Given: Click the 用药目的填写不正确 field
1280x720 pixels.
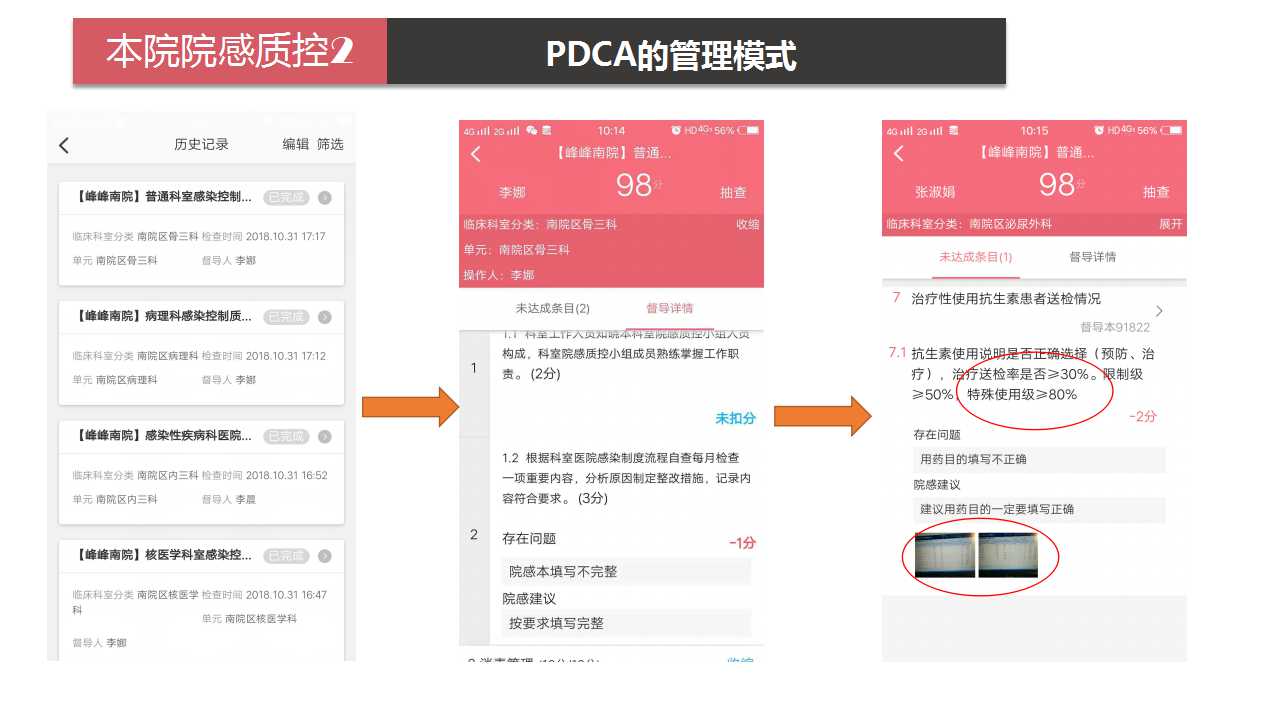Looking at the screenshot, I should 1039,460.
